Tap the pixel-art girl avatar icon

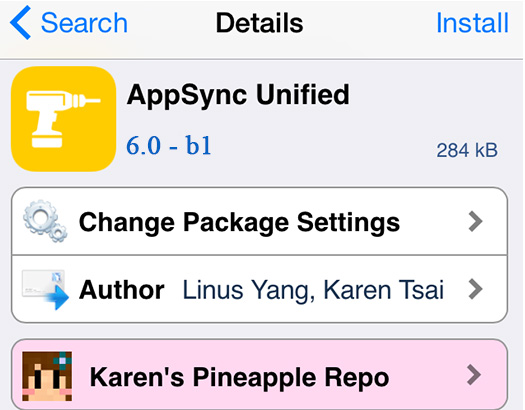(47, 376)
